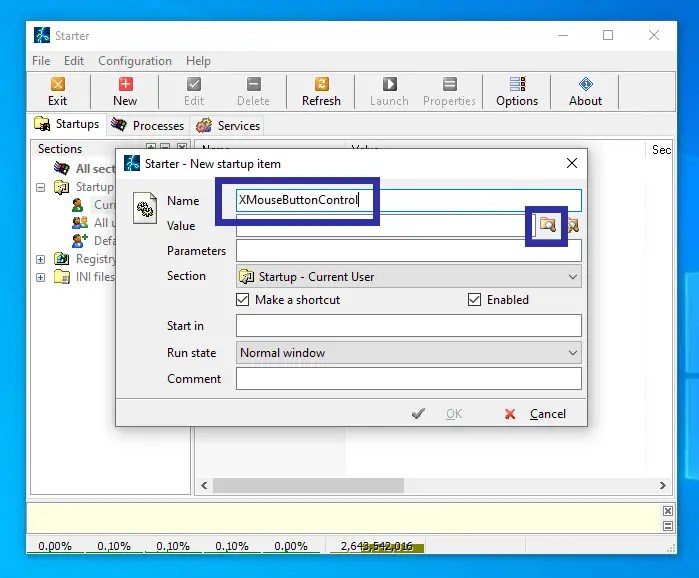Uncheck the Make a shortcut checkbox
699x578 pixels.
click(x=243, y=300)
